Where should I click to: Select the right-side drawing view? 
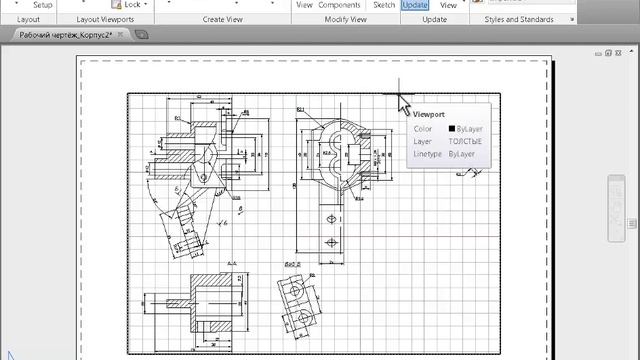343,184
